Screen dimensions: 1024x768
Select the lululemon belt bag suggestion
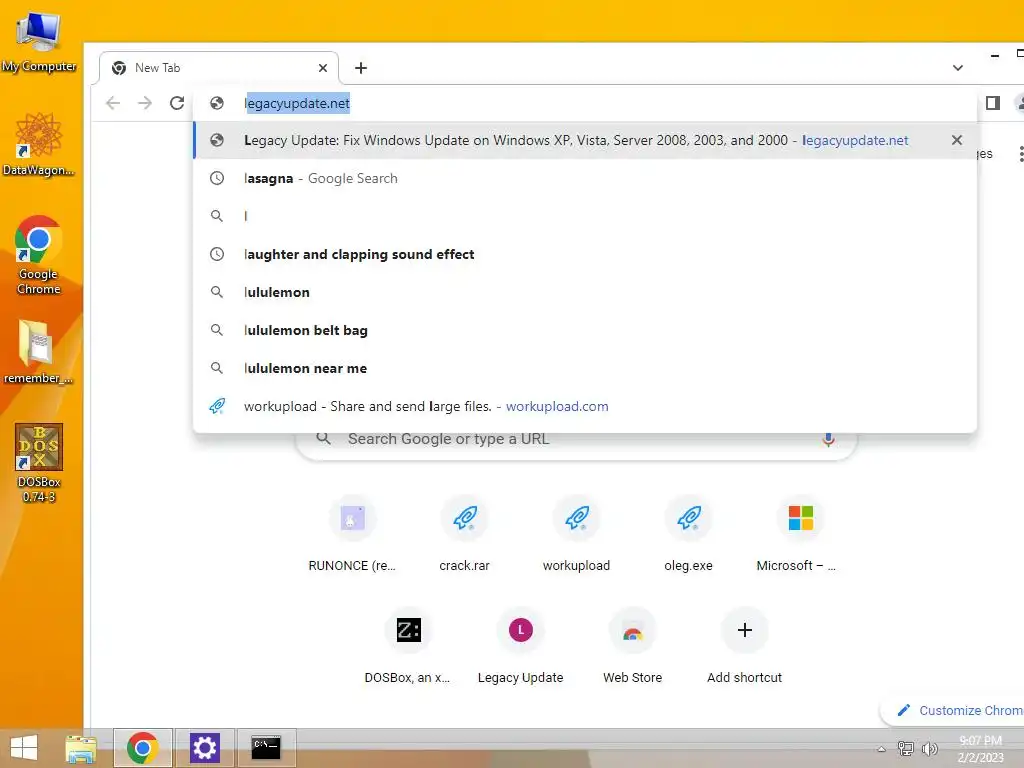coord(585,330)
